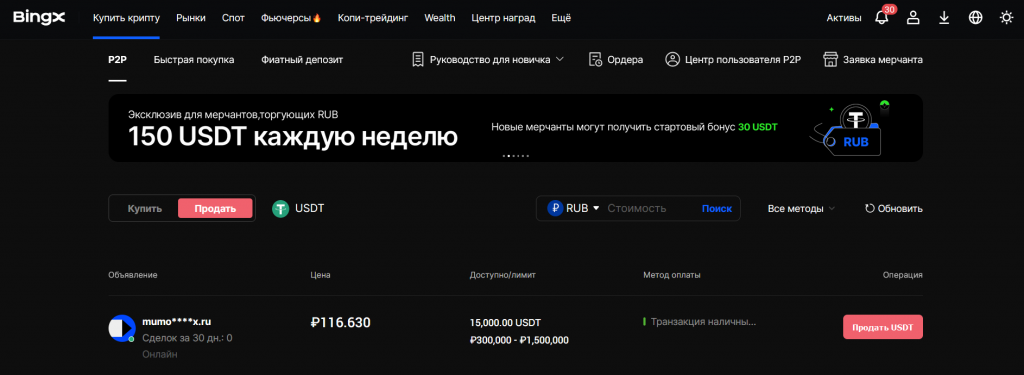
Task: Select the USDT coin label
Action: click(x=310, y=208)
